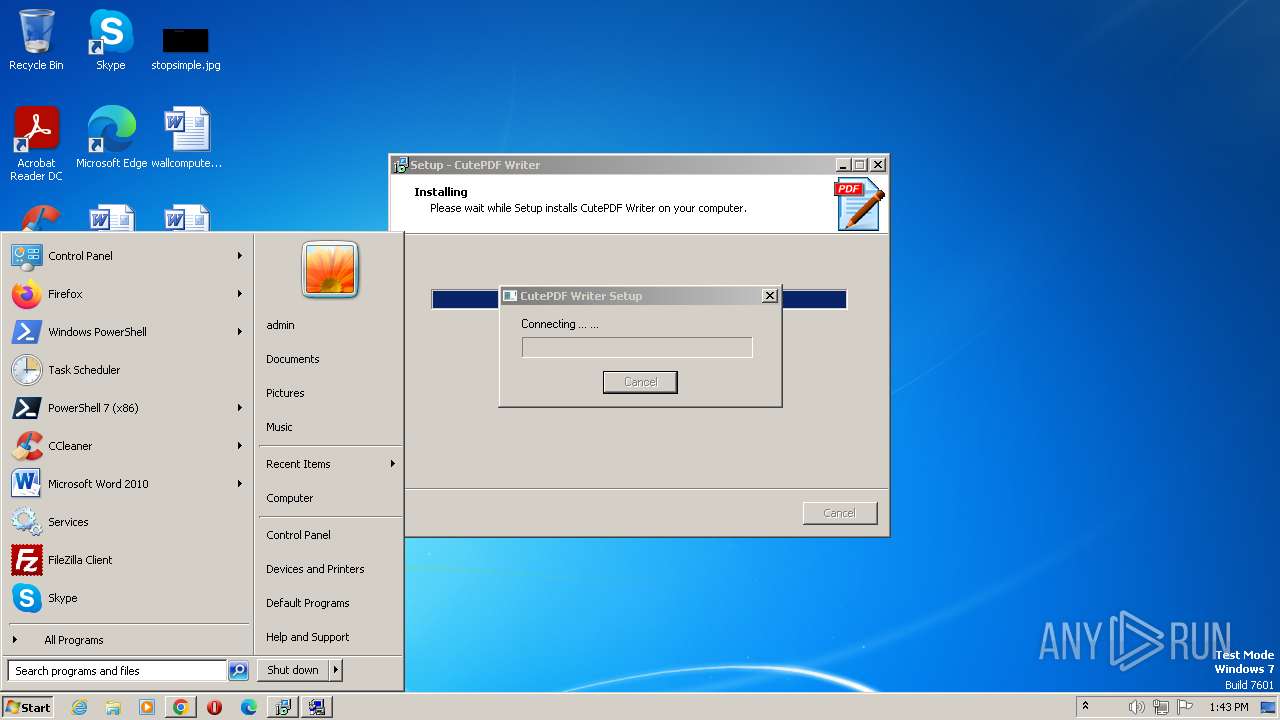Open Microsoft Word 2010 from Start menu
The image size is (1280, 720).
[127, 484]
